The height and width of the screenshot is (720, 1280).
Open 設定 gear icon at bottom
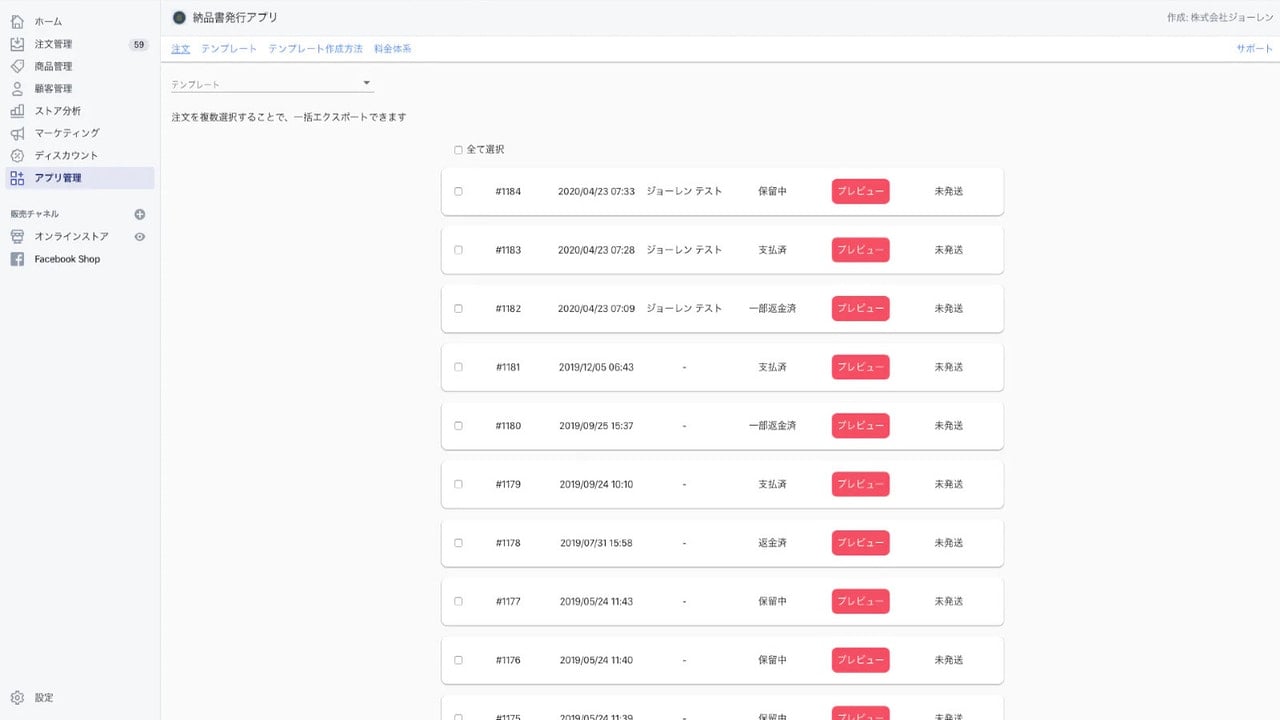click(17, 697)
